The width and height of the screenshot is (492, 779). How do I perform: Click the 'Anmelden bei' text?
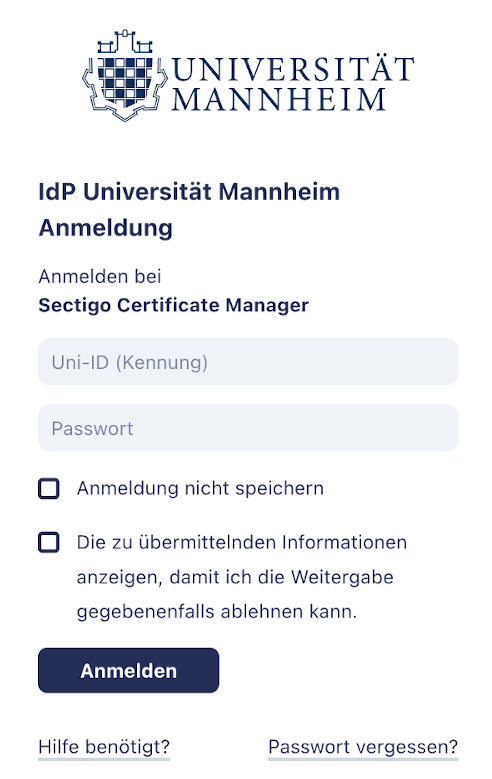100,276
